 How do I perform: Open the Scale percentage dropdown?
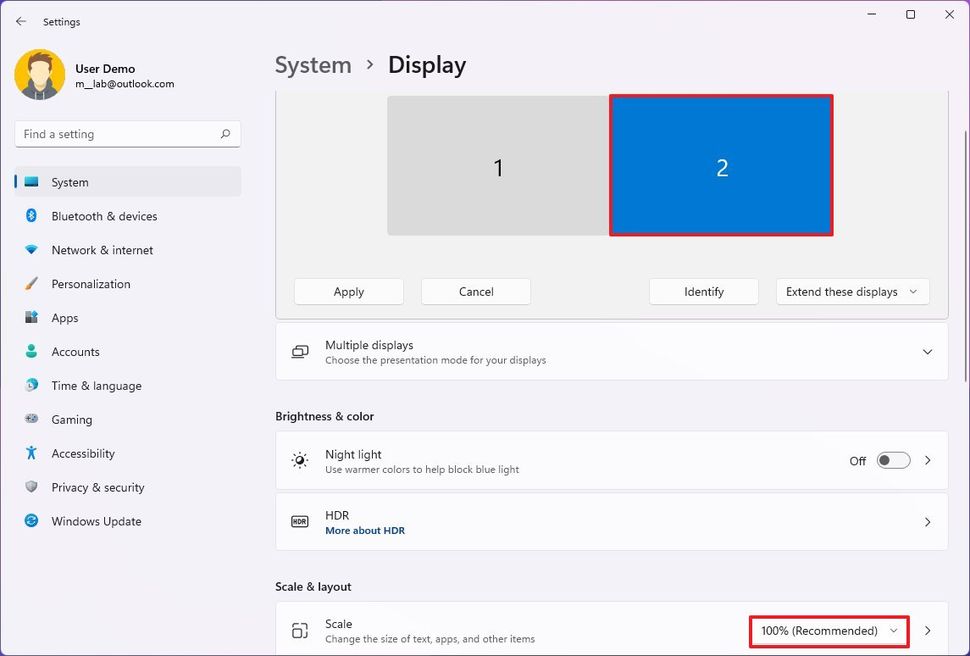pos(828,631)
